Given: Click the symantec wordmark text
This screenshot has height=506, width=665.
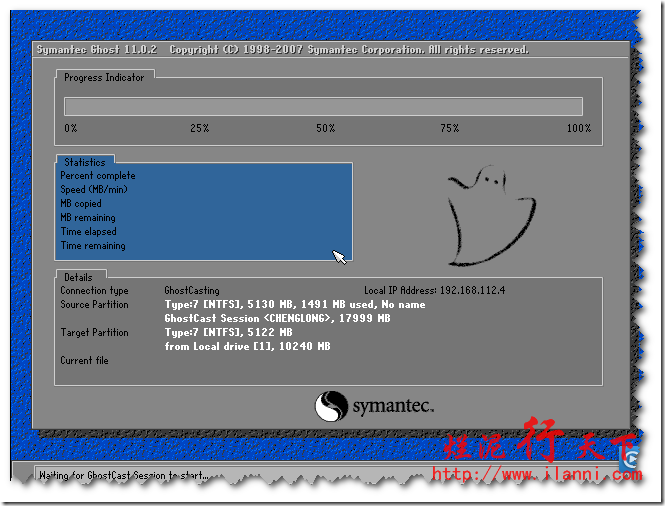Looking at the screenshot, I should point(393,406).
